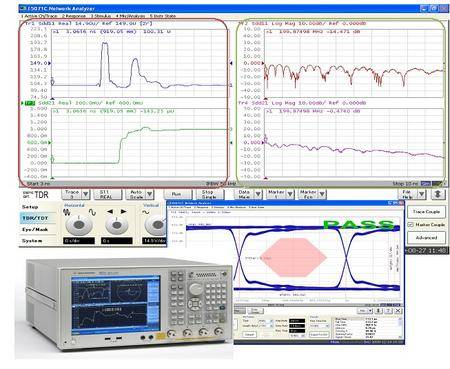
Task: Expand the File Help dropdown arrow
Action: tap(422, 194)
